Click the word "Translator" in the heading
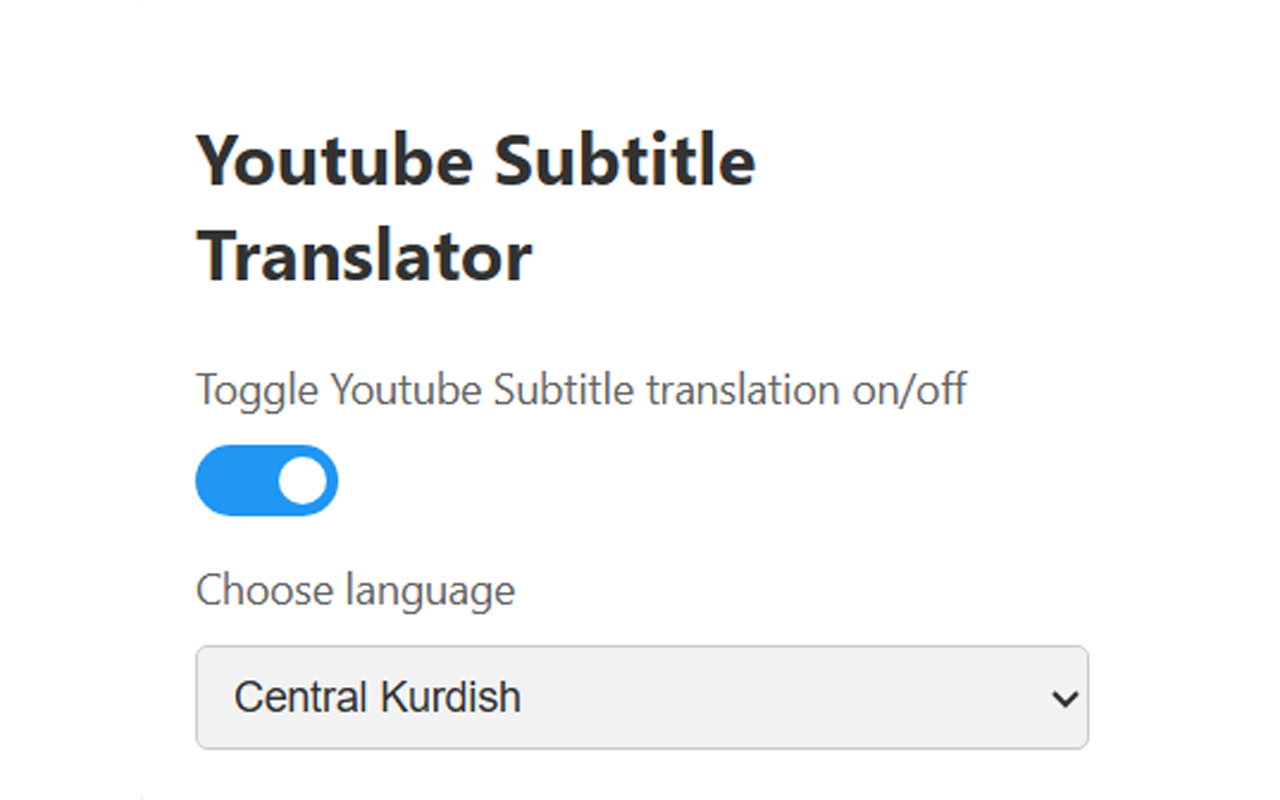Screen dimensions: 1280x800 point(364,256)
